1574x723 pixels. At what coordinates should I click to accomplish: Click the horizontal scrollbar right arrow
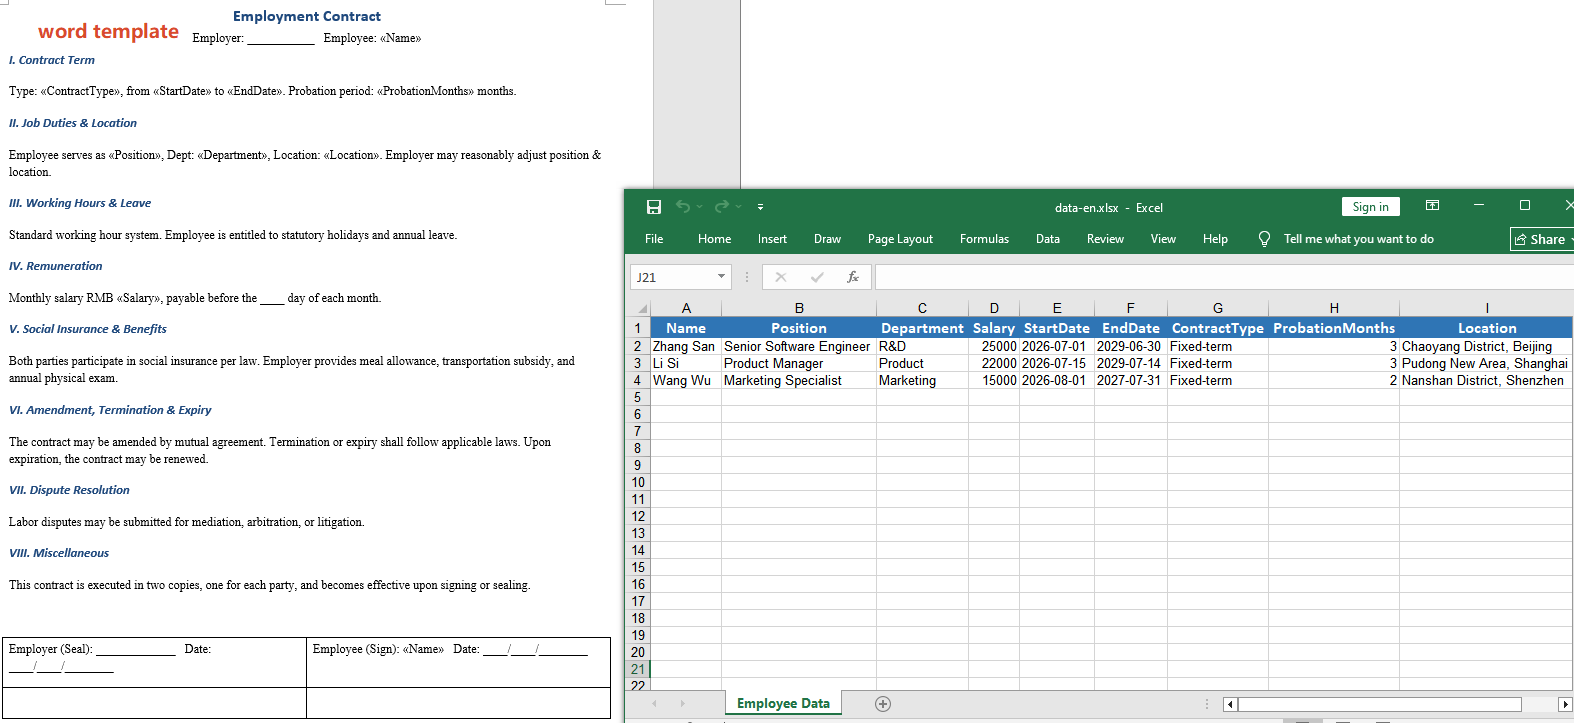pyautogui.click(x=1566, y=704)
